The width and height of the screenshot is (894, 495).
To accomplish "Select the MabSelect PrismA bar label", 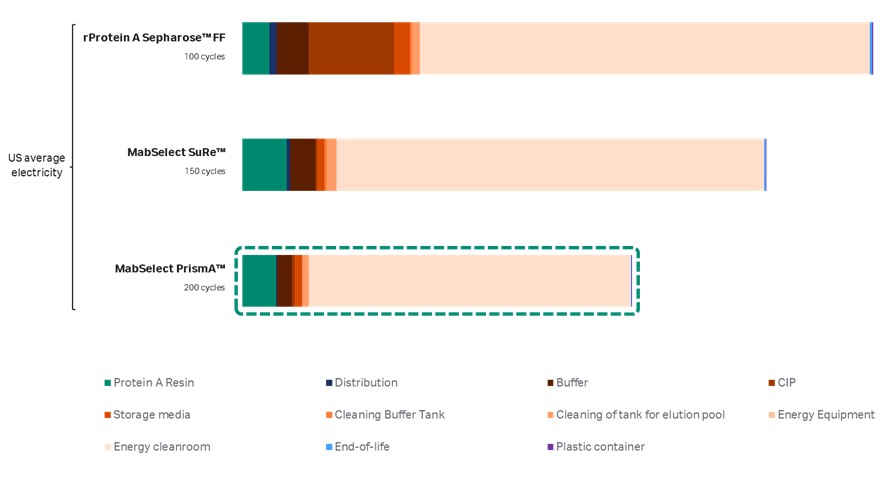I will [170, 268].
